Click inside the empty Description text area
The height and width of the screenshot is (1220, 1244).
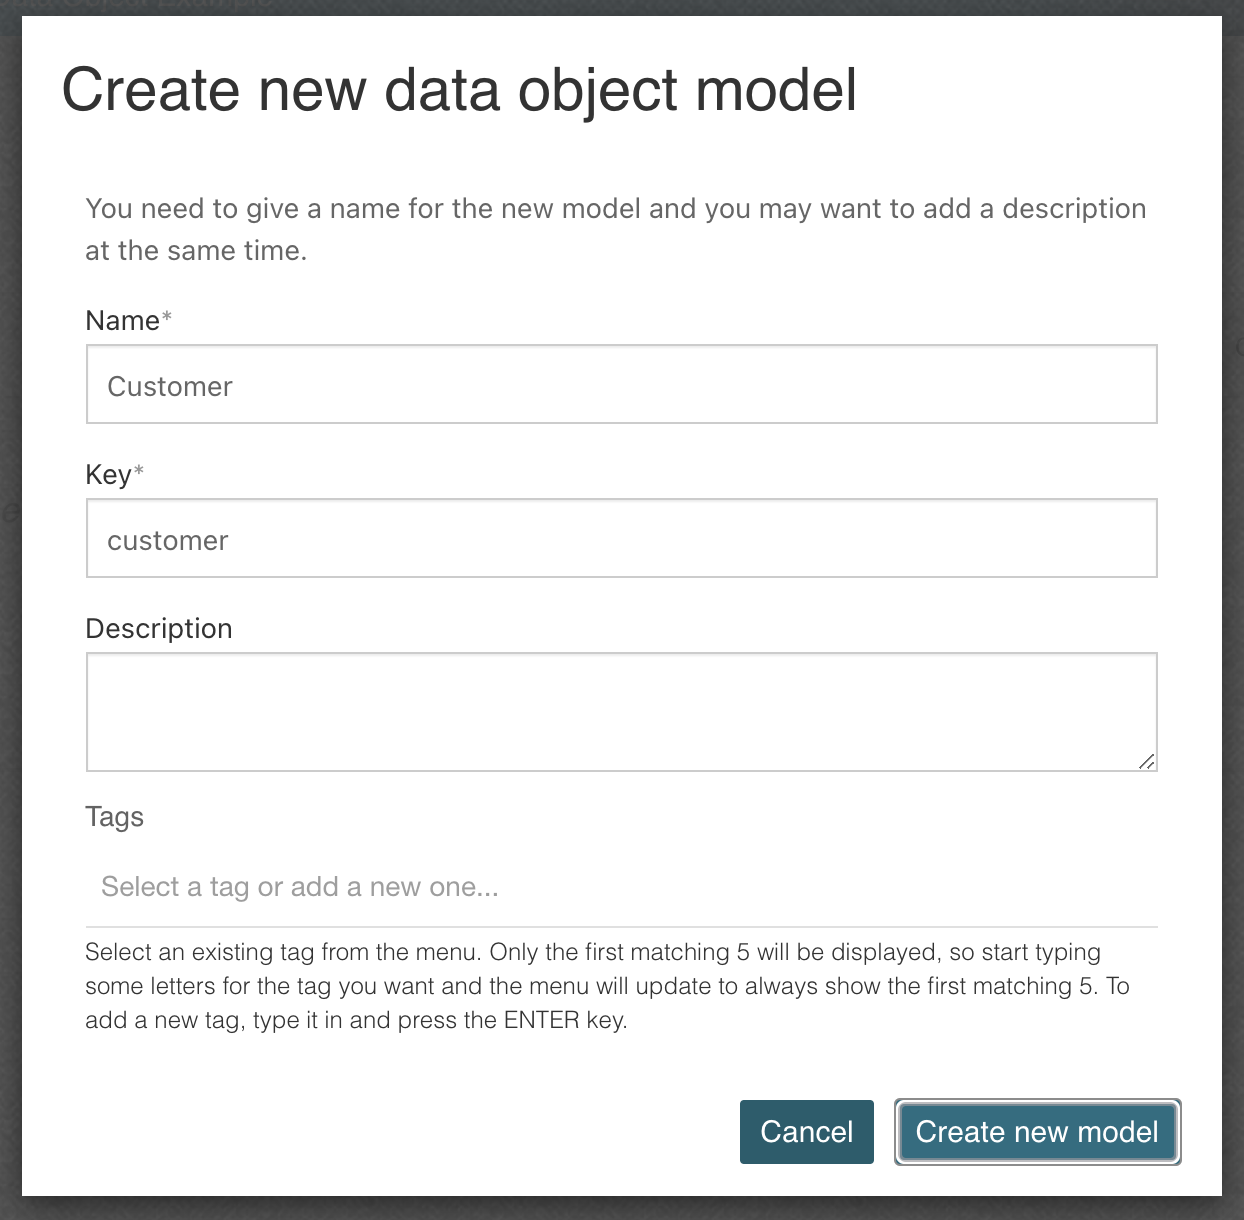pos(620,710)
